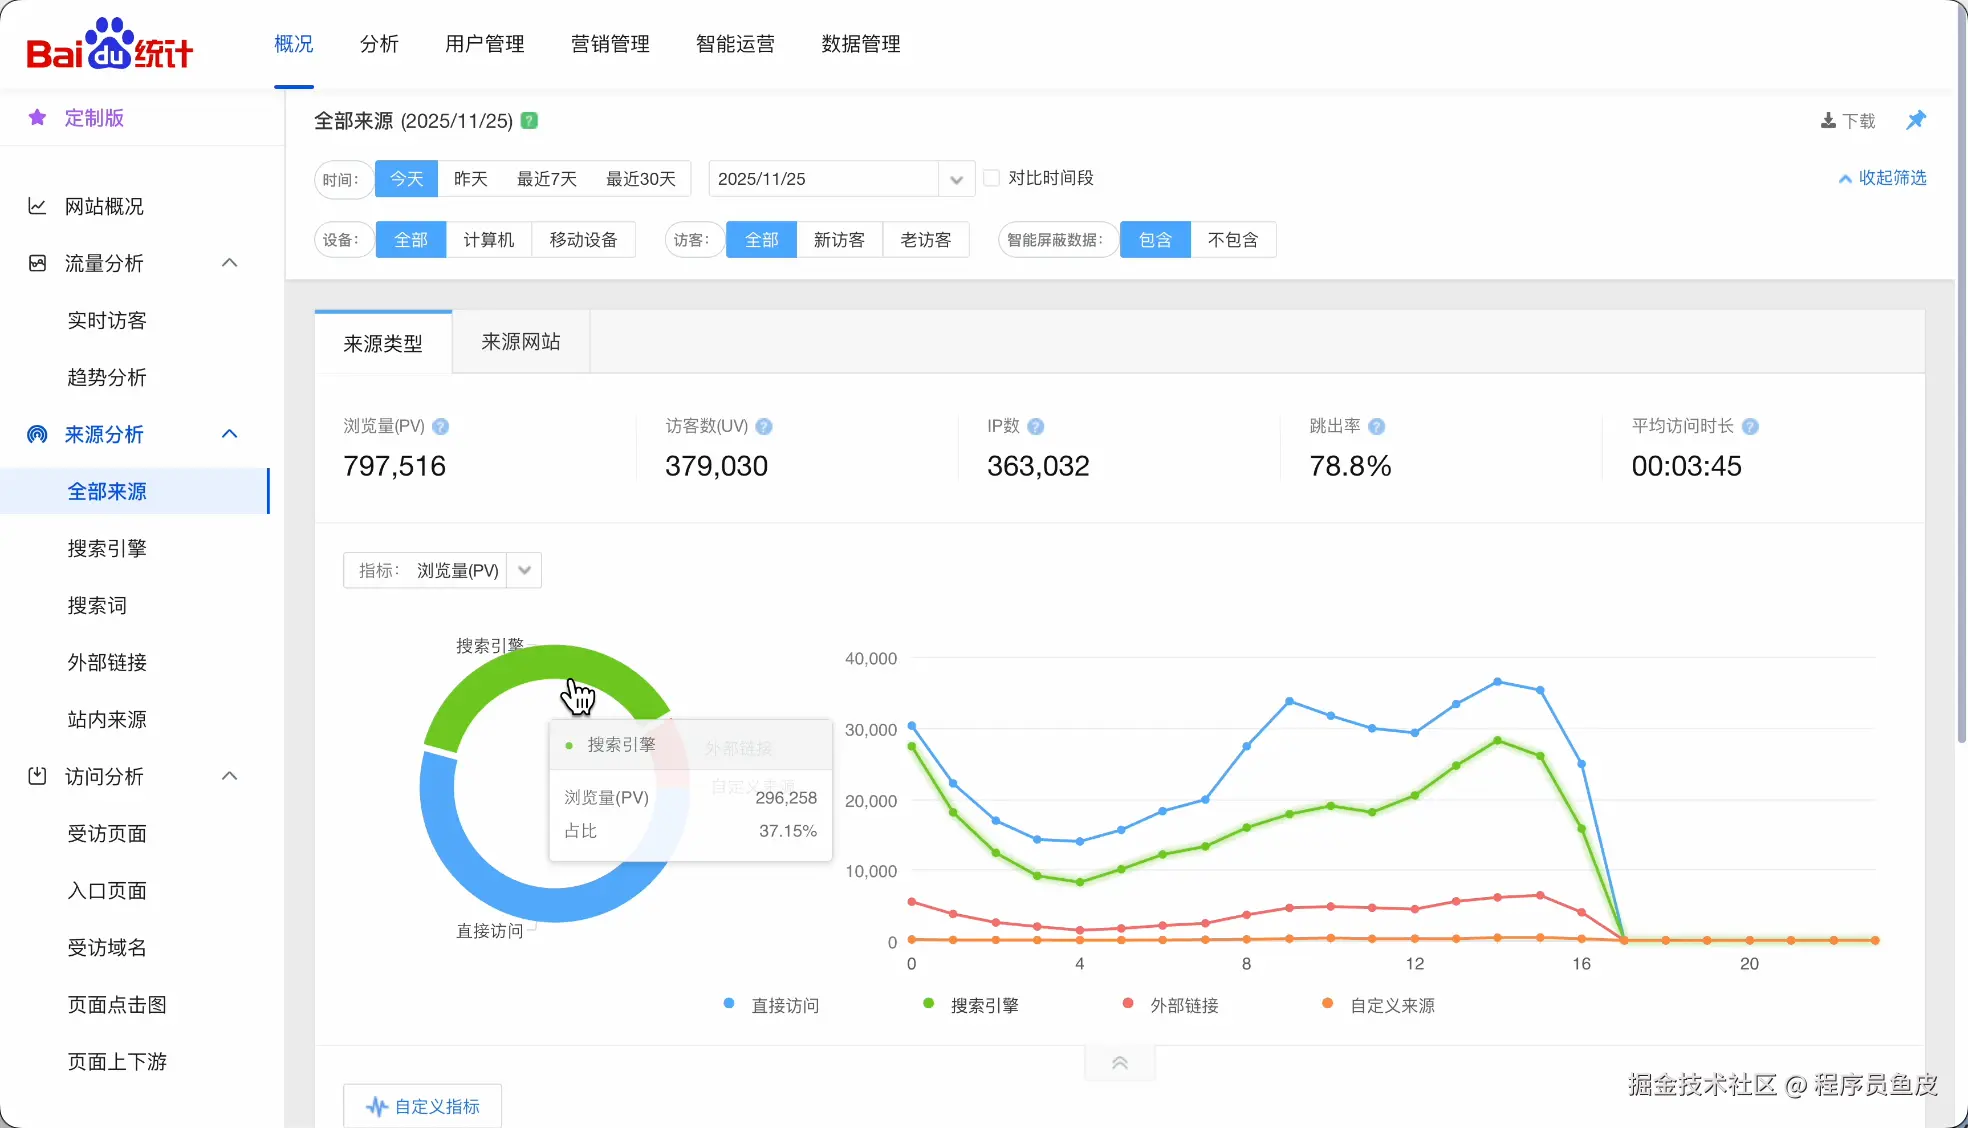Click the help icon next to 跳出率
The width and height of the screenshot is (1968, 1128).
tap(1377, 427)
